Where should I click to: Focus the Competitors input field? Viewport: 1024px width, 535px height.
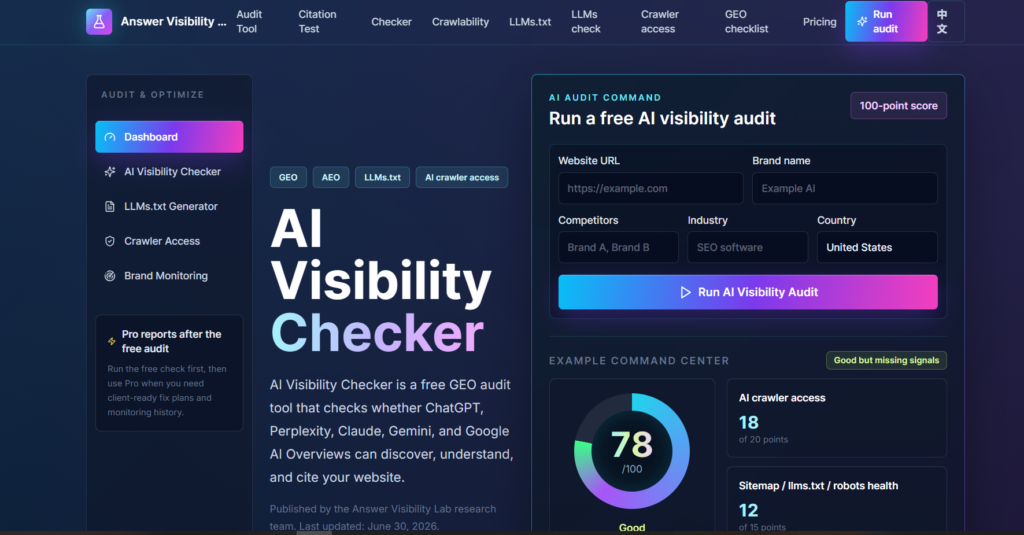click(618, 248)
